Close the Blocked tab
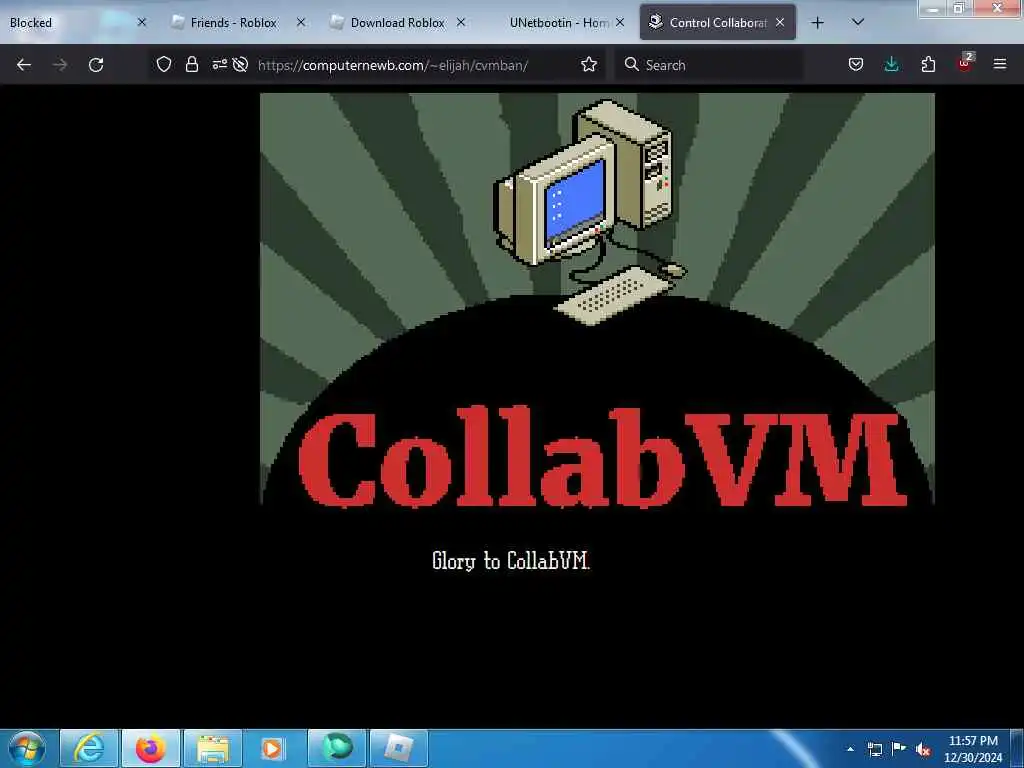Image resolution: width=1024 pixels, height=768 pixels. [x=142, y=22]
